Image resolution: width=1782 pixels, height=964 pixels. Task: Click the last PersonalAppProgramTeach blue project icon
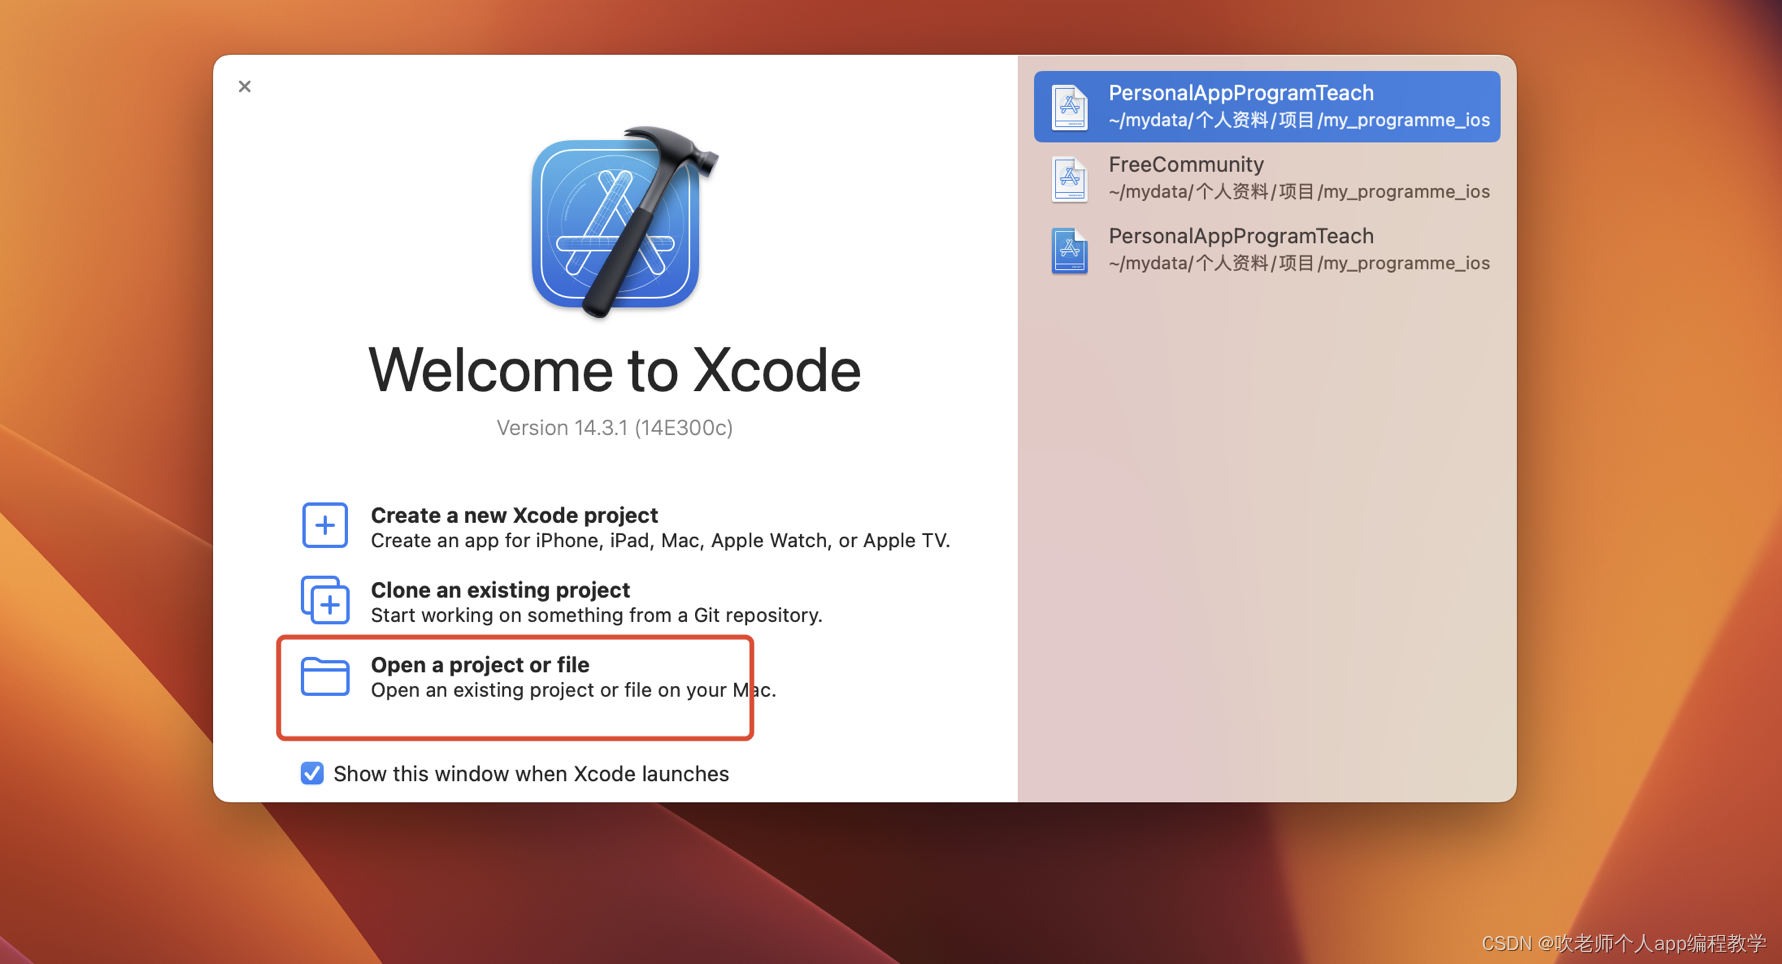click(1069, 250)
